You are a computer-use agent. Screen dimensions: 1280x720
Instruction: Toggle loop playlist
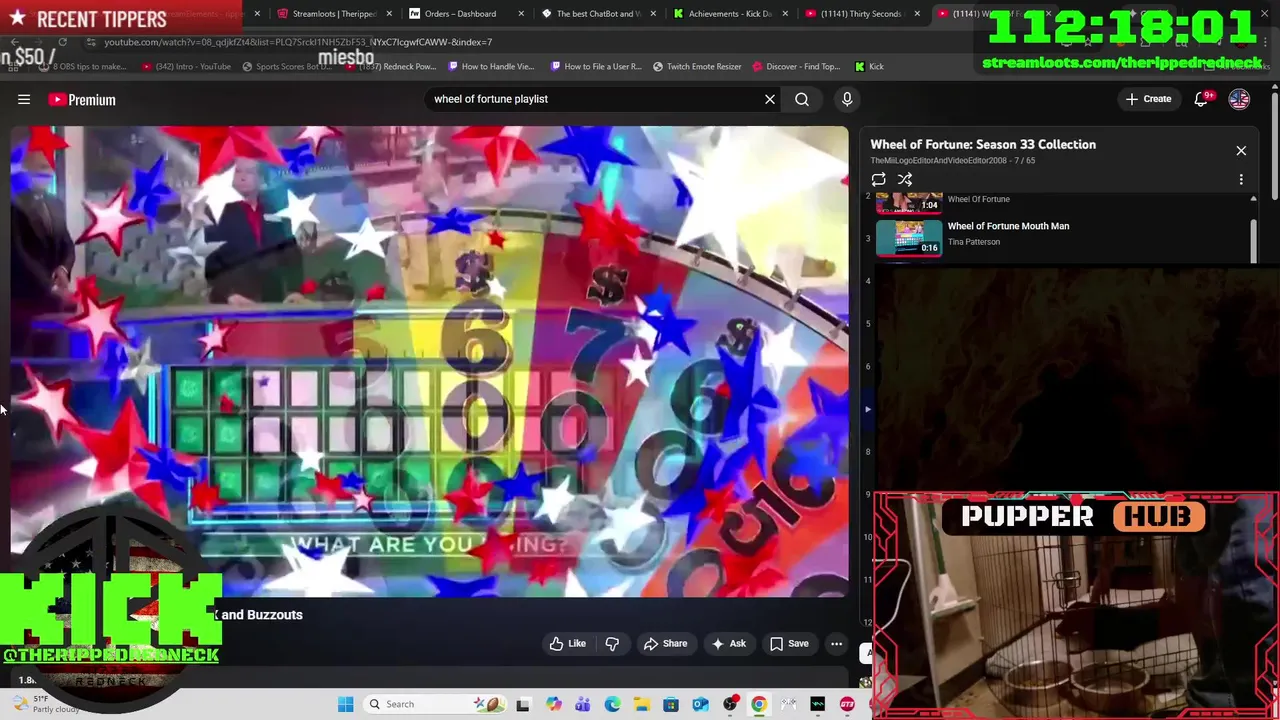click(x=878, y=180)
